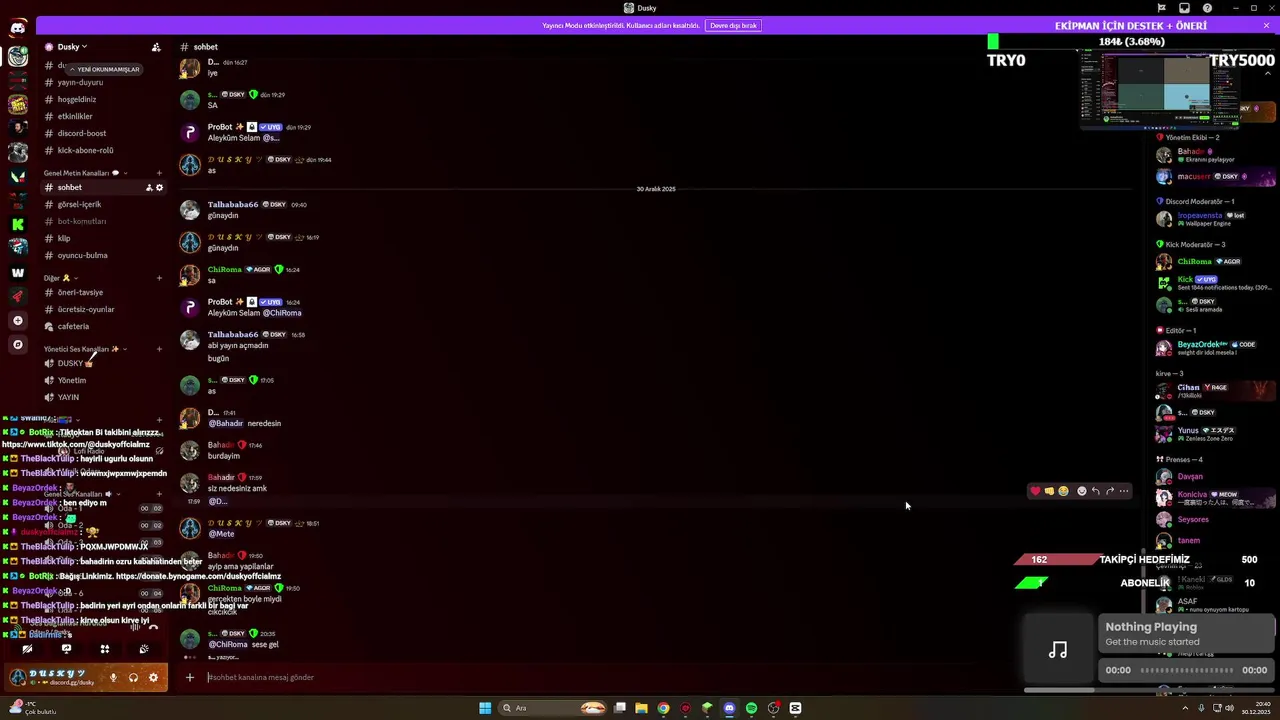Open the Kick server with green K icon
The width and height of the screenshot is (1280, 720).
[18, 224]
